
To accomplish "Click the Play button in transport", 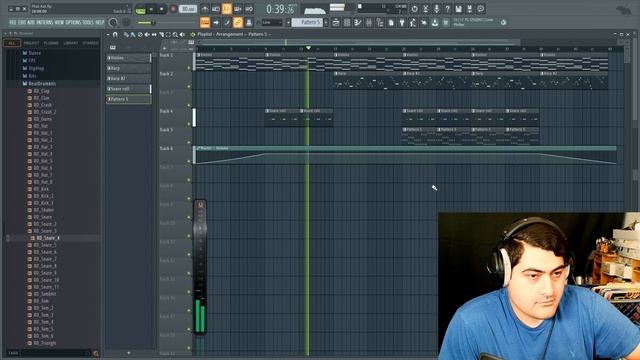I will coord(151,9).
